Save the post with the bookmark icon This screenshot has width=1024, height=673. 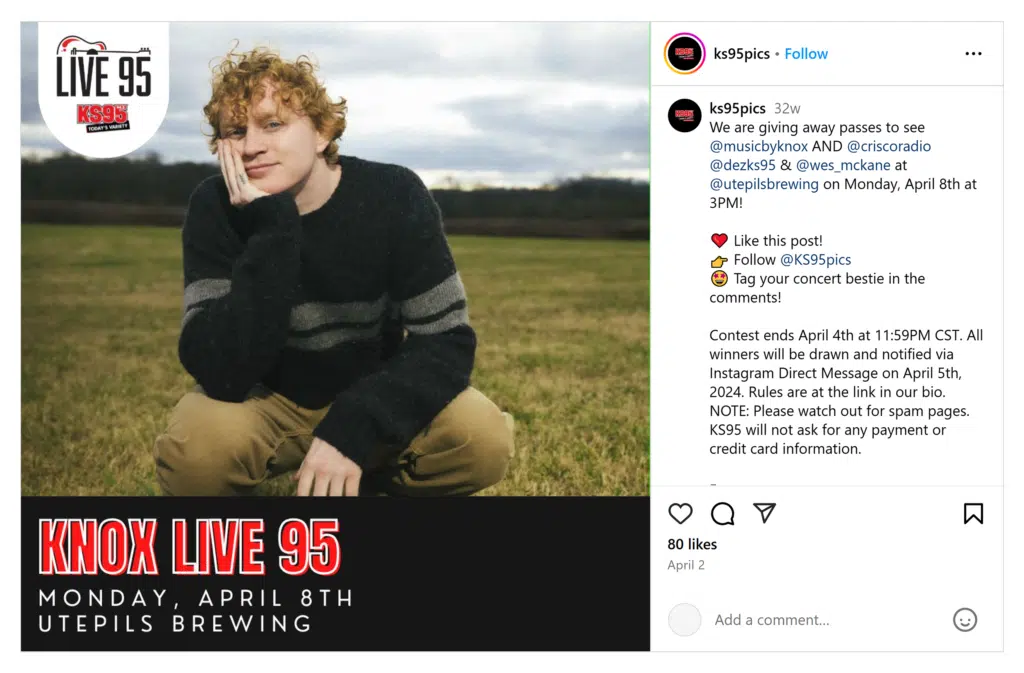coord(973,514)
